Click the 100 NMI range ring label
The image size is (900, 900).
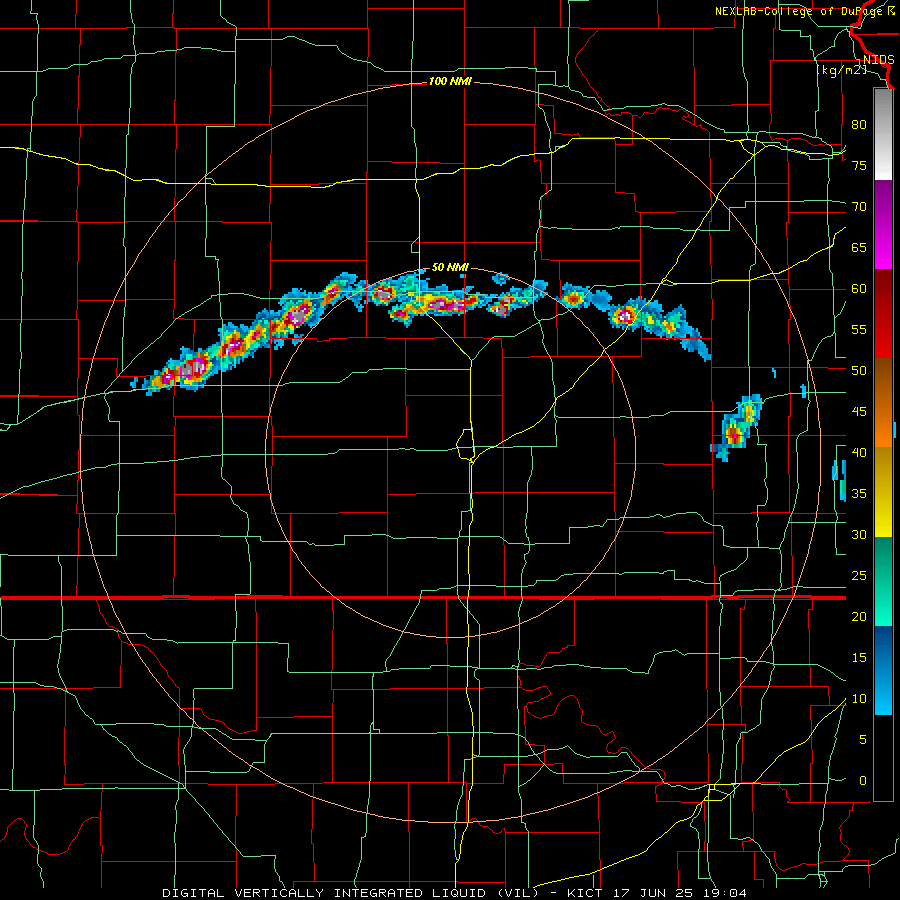point(450,82)
